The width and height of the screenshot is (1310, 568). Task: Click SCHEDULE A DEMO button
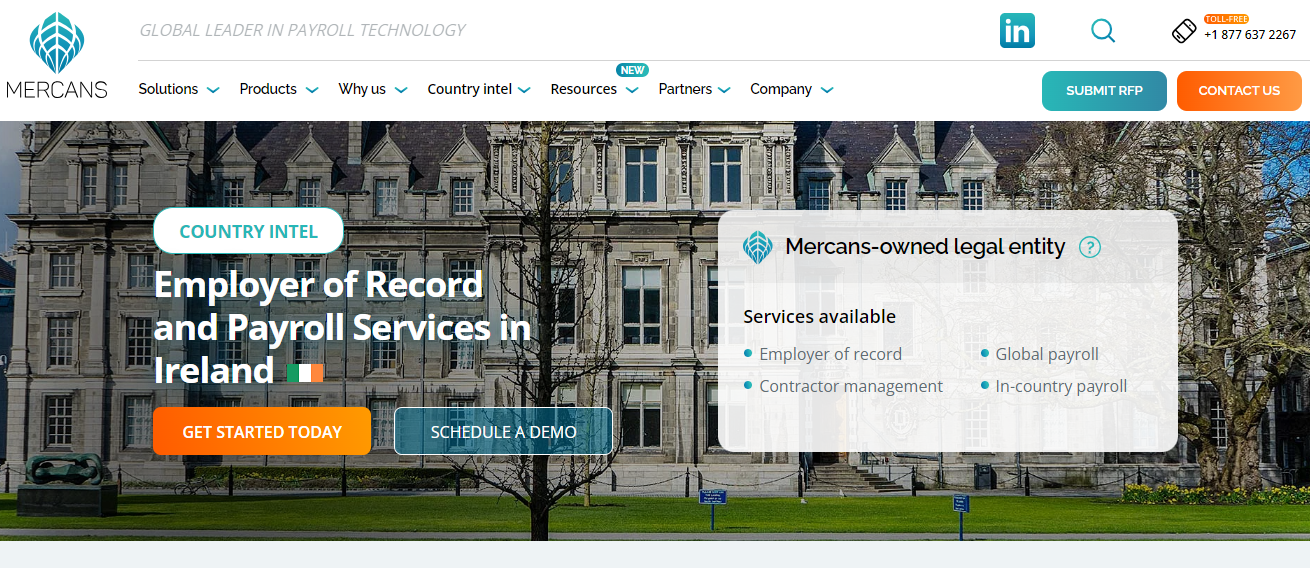[x=503, y=432]
